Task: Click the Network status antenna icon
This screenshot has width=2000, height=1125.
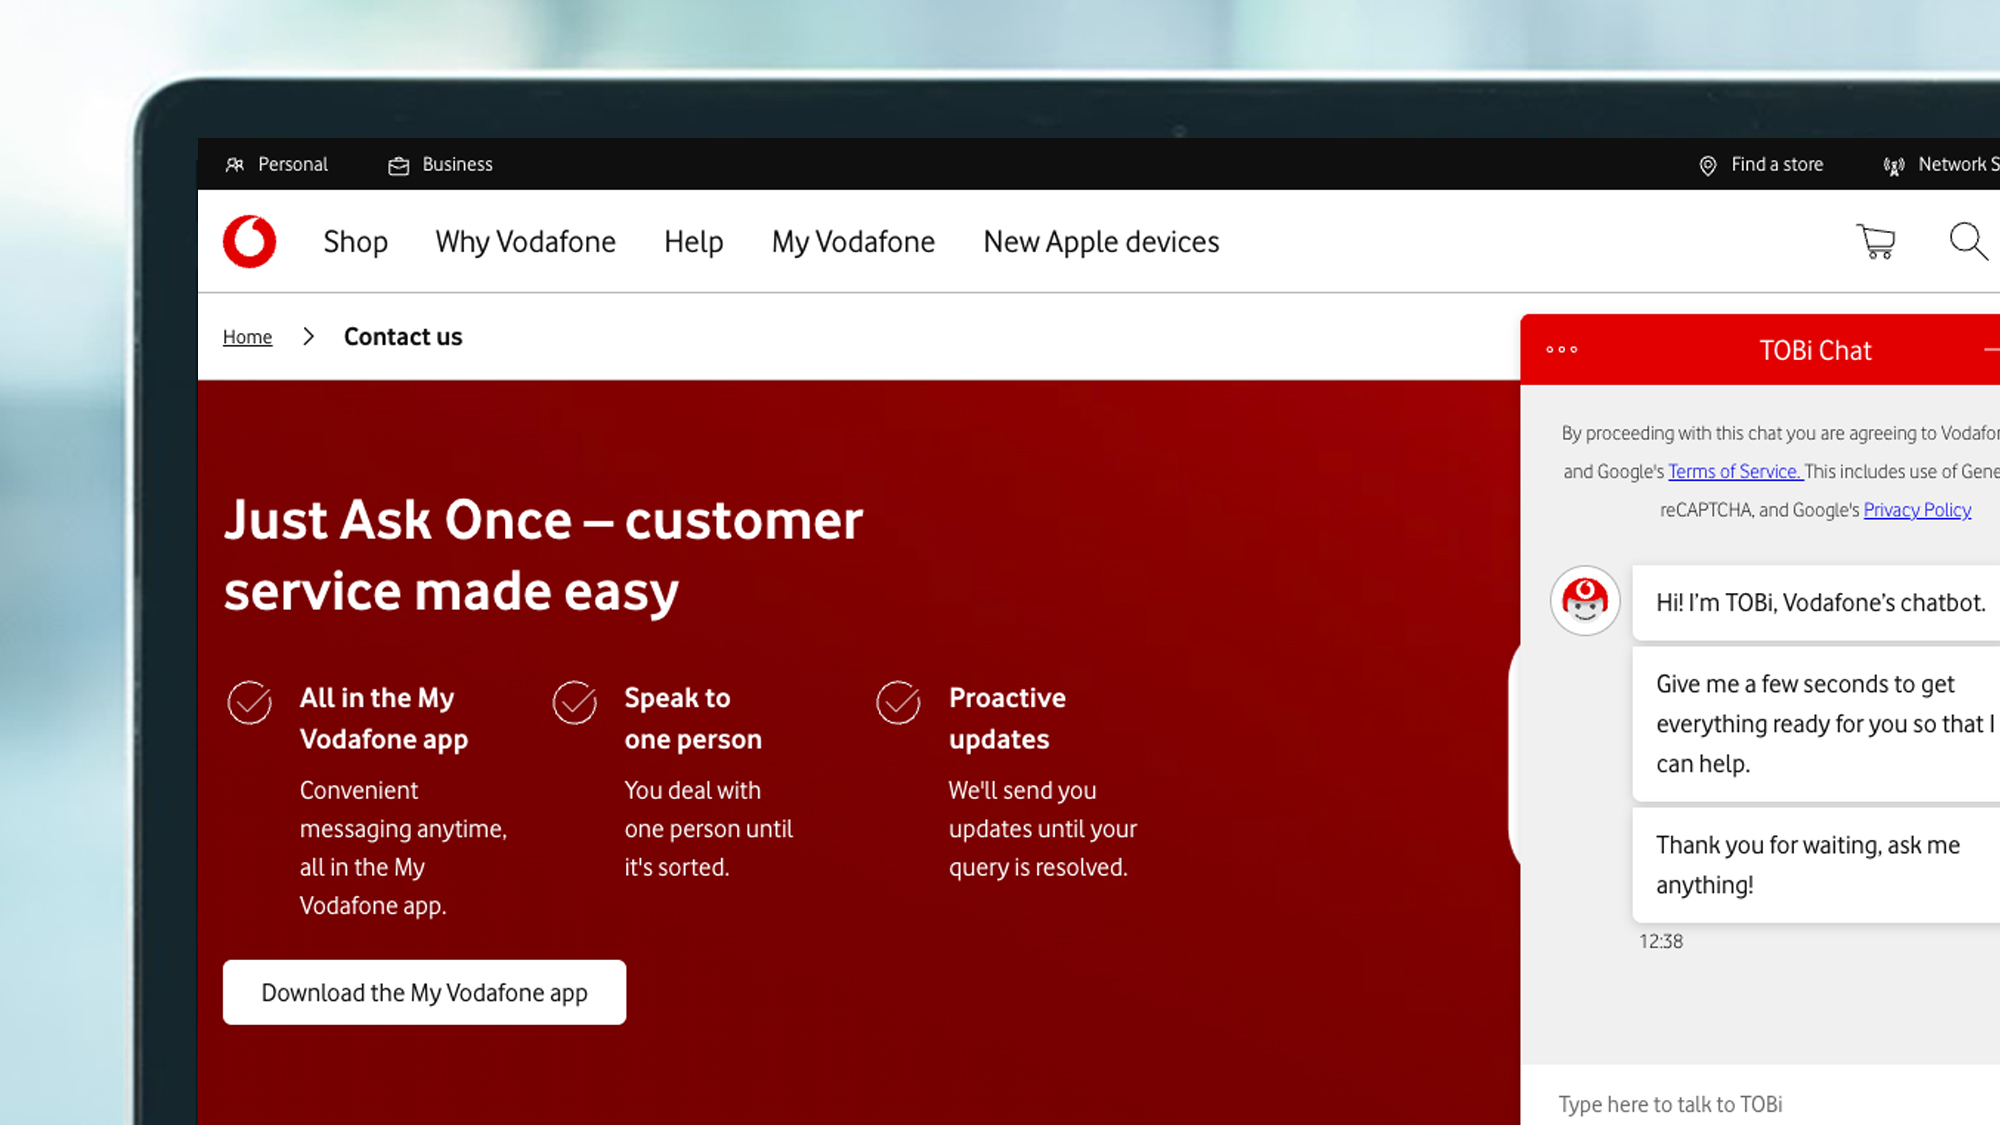Action: (x=1893, y=165)
